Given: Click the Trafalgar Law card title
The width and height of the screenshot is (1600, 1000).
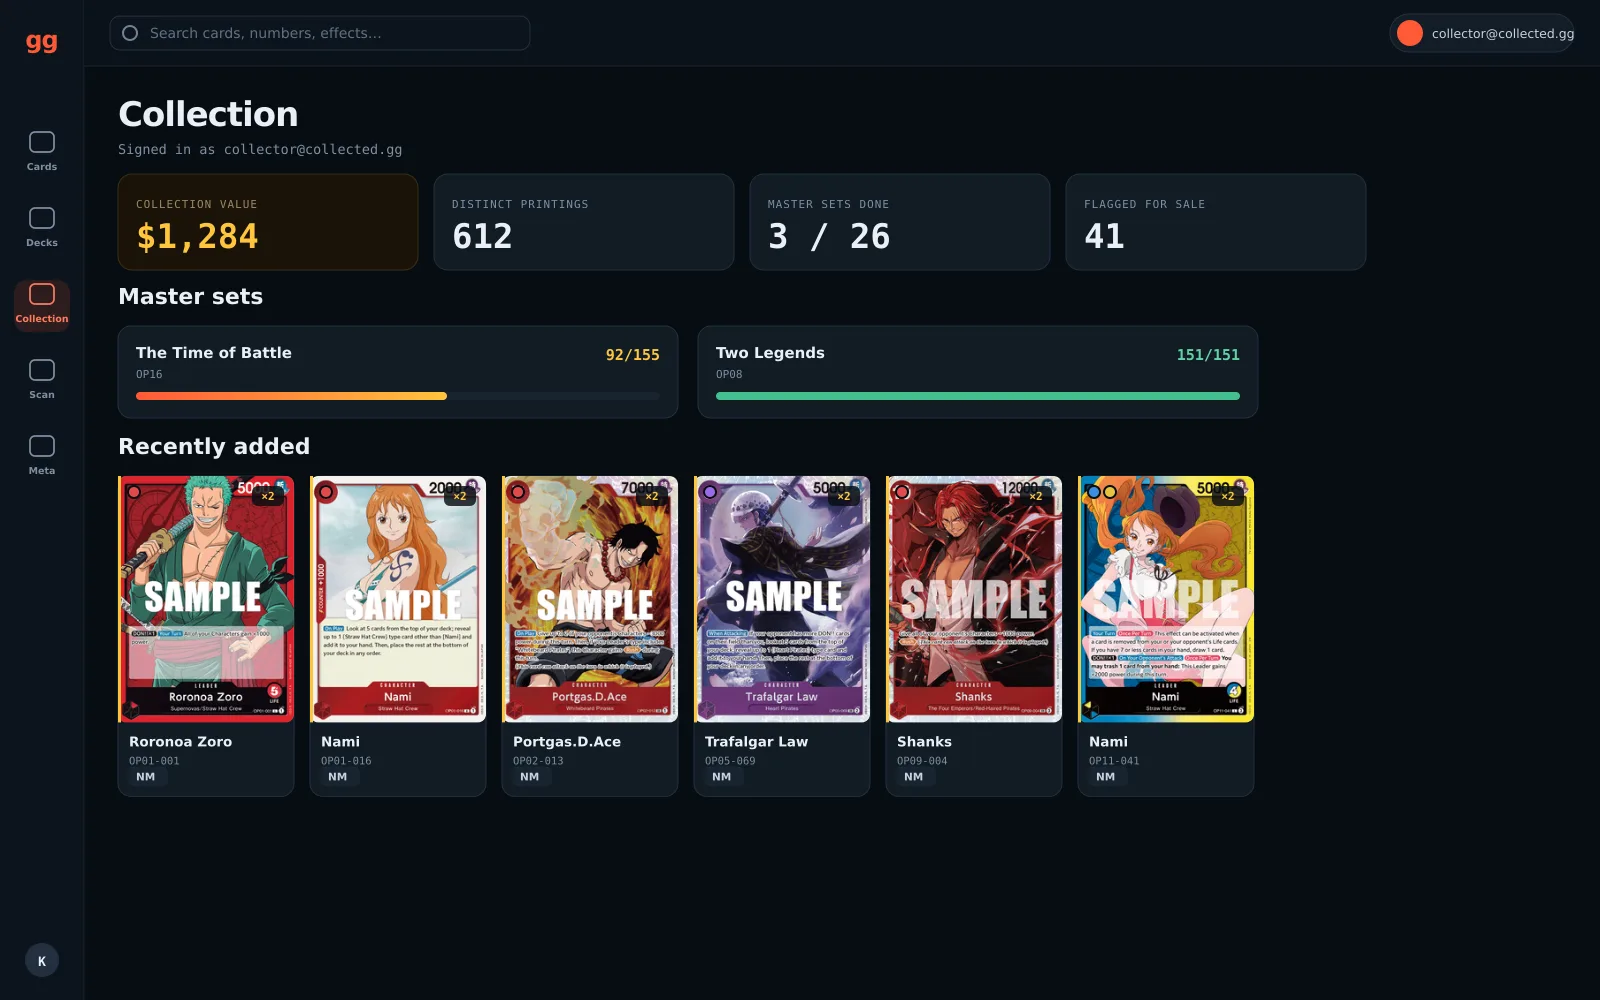Looking at the screenshot, I should point(757,742).
